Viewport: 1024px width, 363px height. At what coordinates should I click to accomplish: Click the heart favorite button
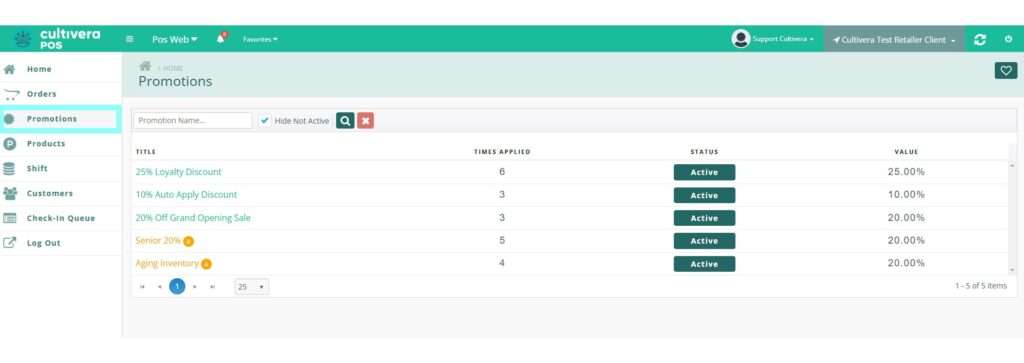point(1006,71)
